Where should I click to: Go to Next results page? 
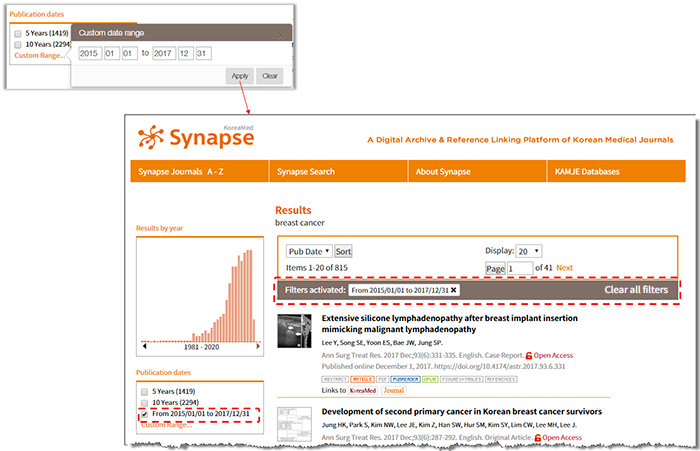click(564, 268)
